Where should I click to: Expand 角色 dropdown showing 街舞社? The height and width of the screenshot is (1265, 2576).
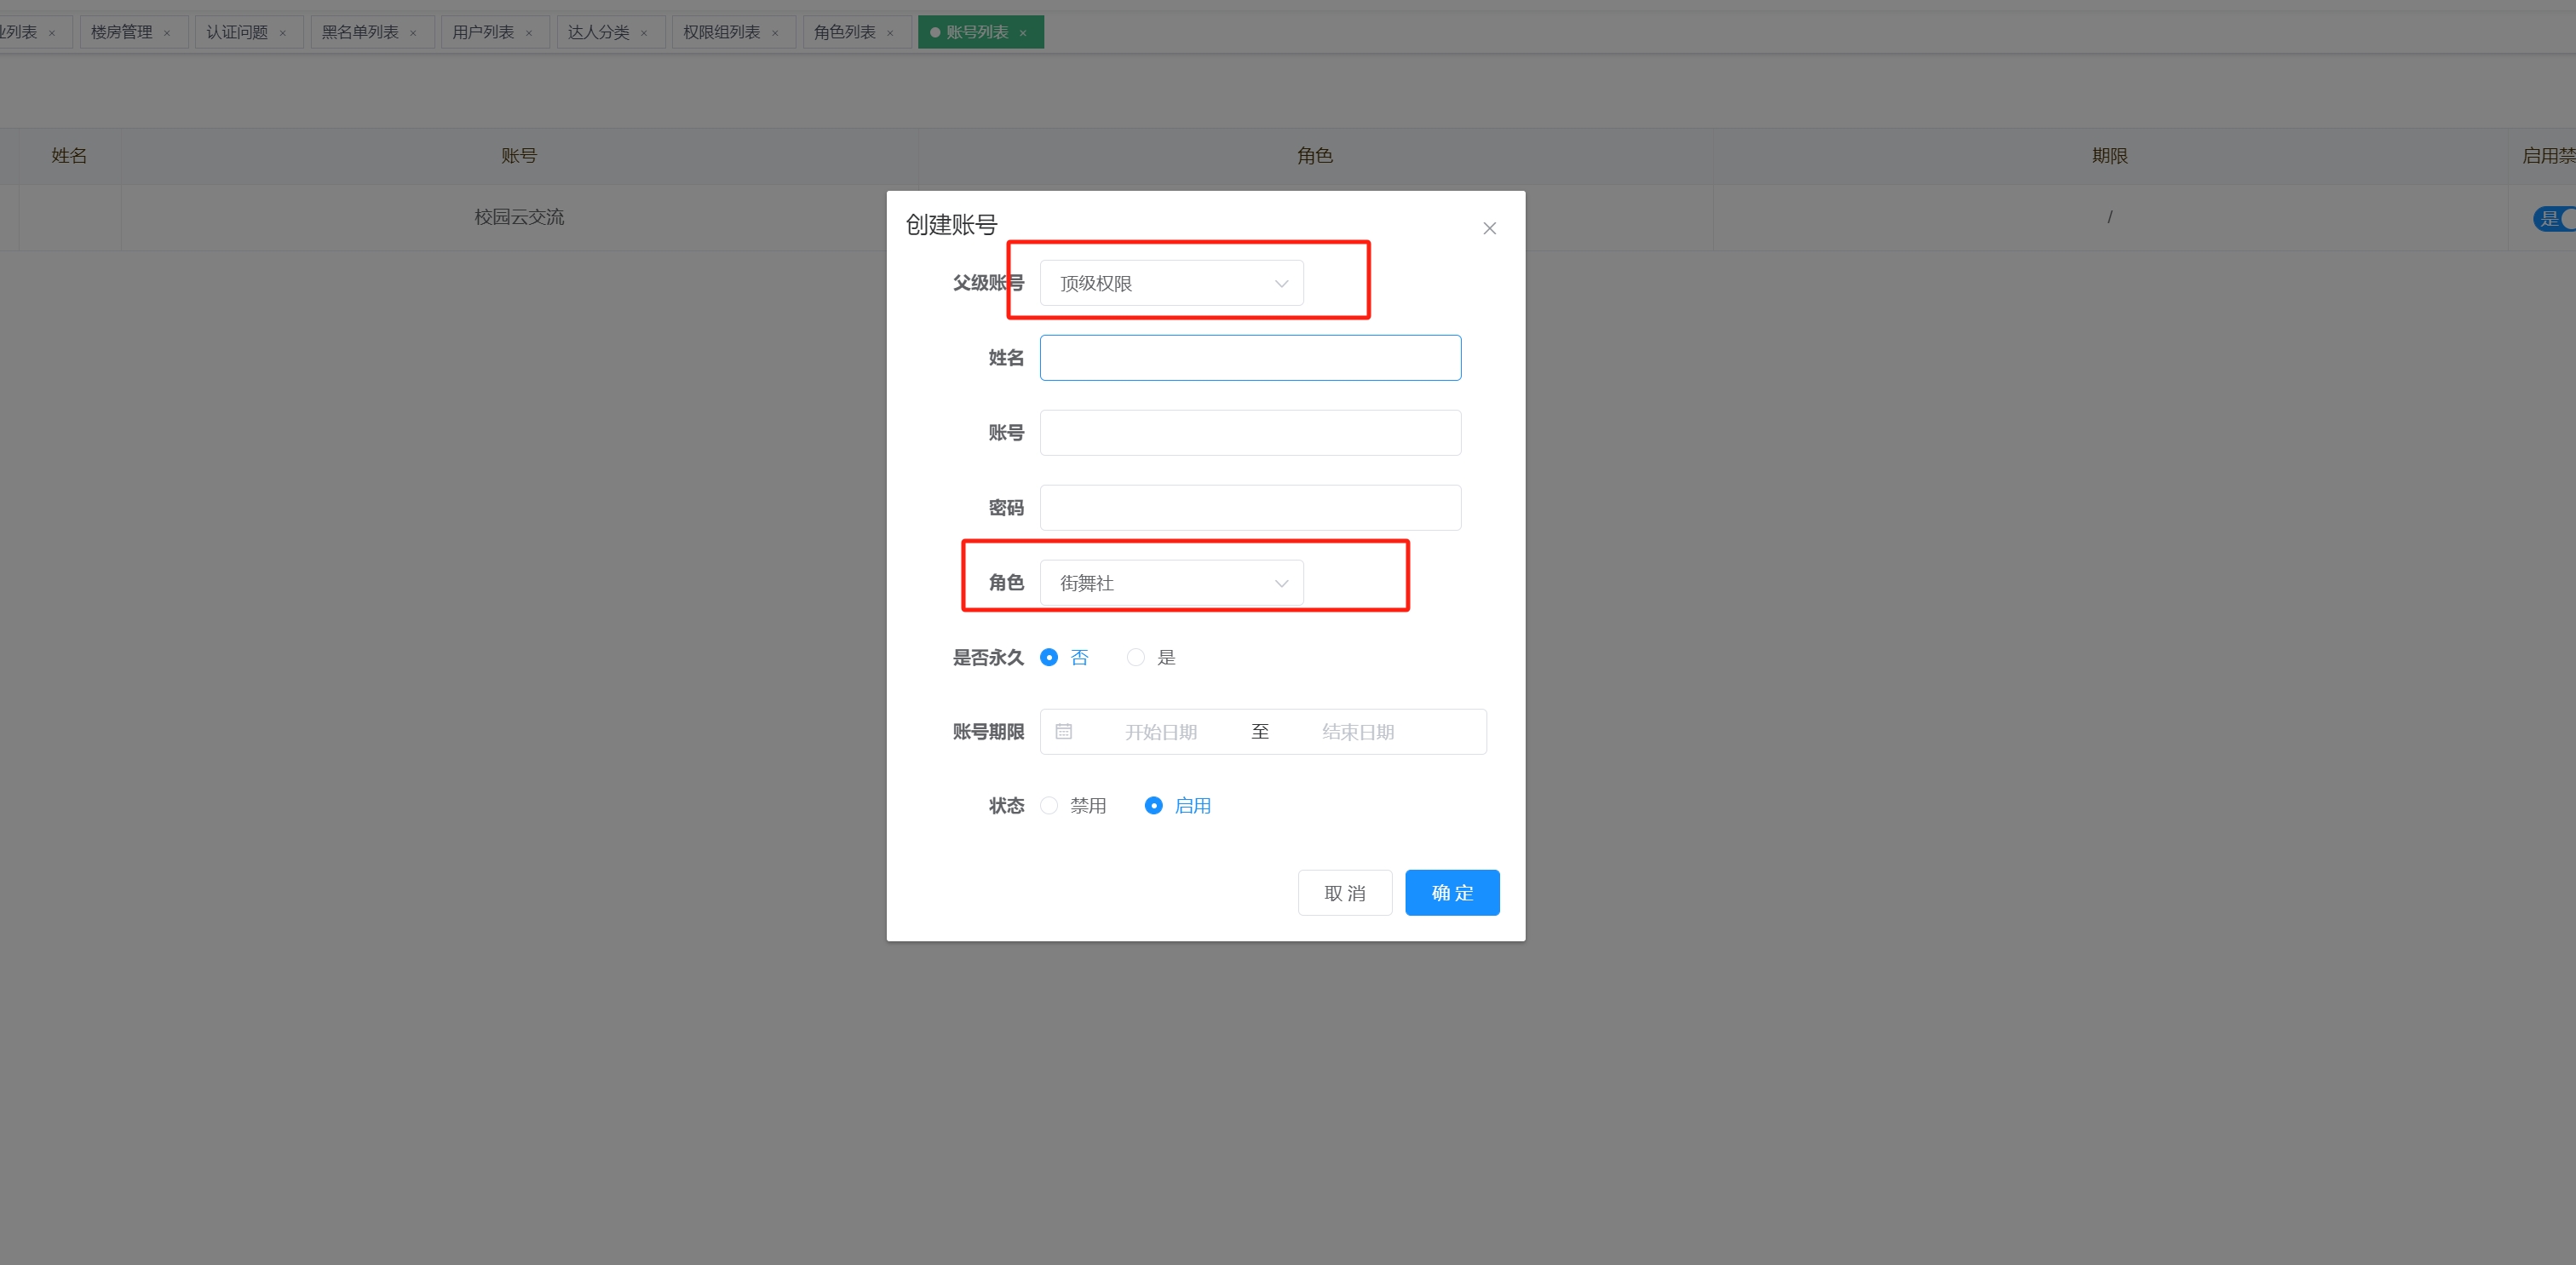click(1171, 583)
